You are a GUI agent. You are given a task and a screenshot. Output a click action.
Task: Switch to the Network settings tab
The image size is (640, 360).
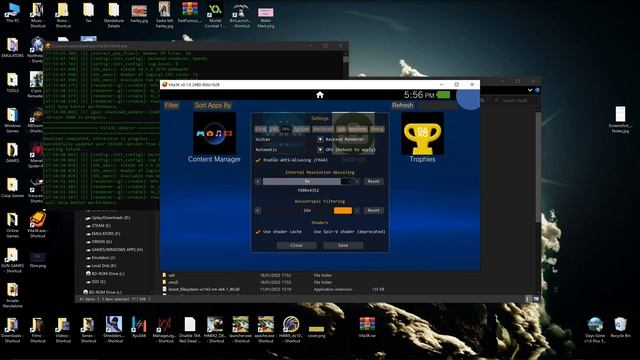358,129
